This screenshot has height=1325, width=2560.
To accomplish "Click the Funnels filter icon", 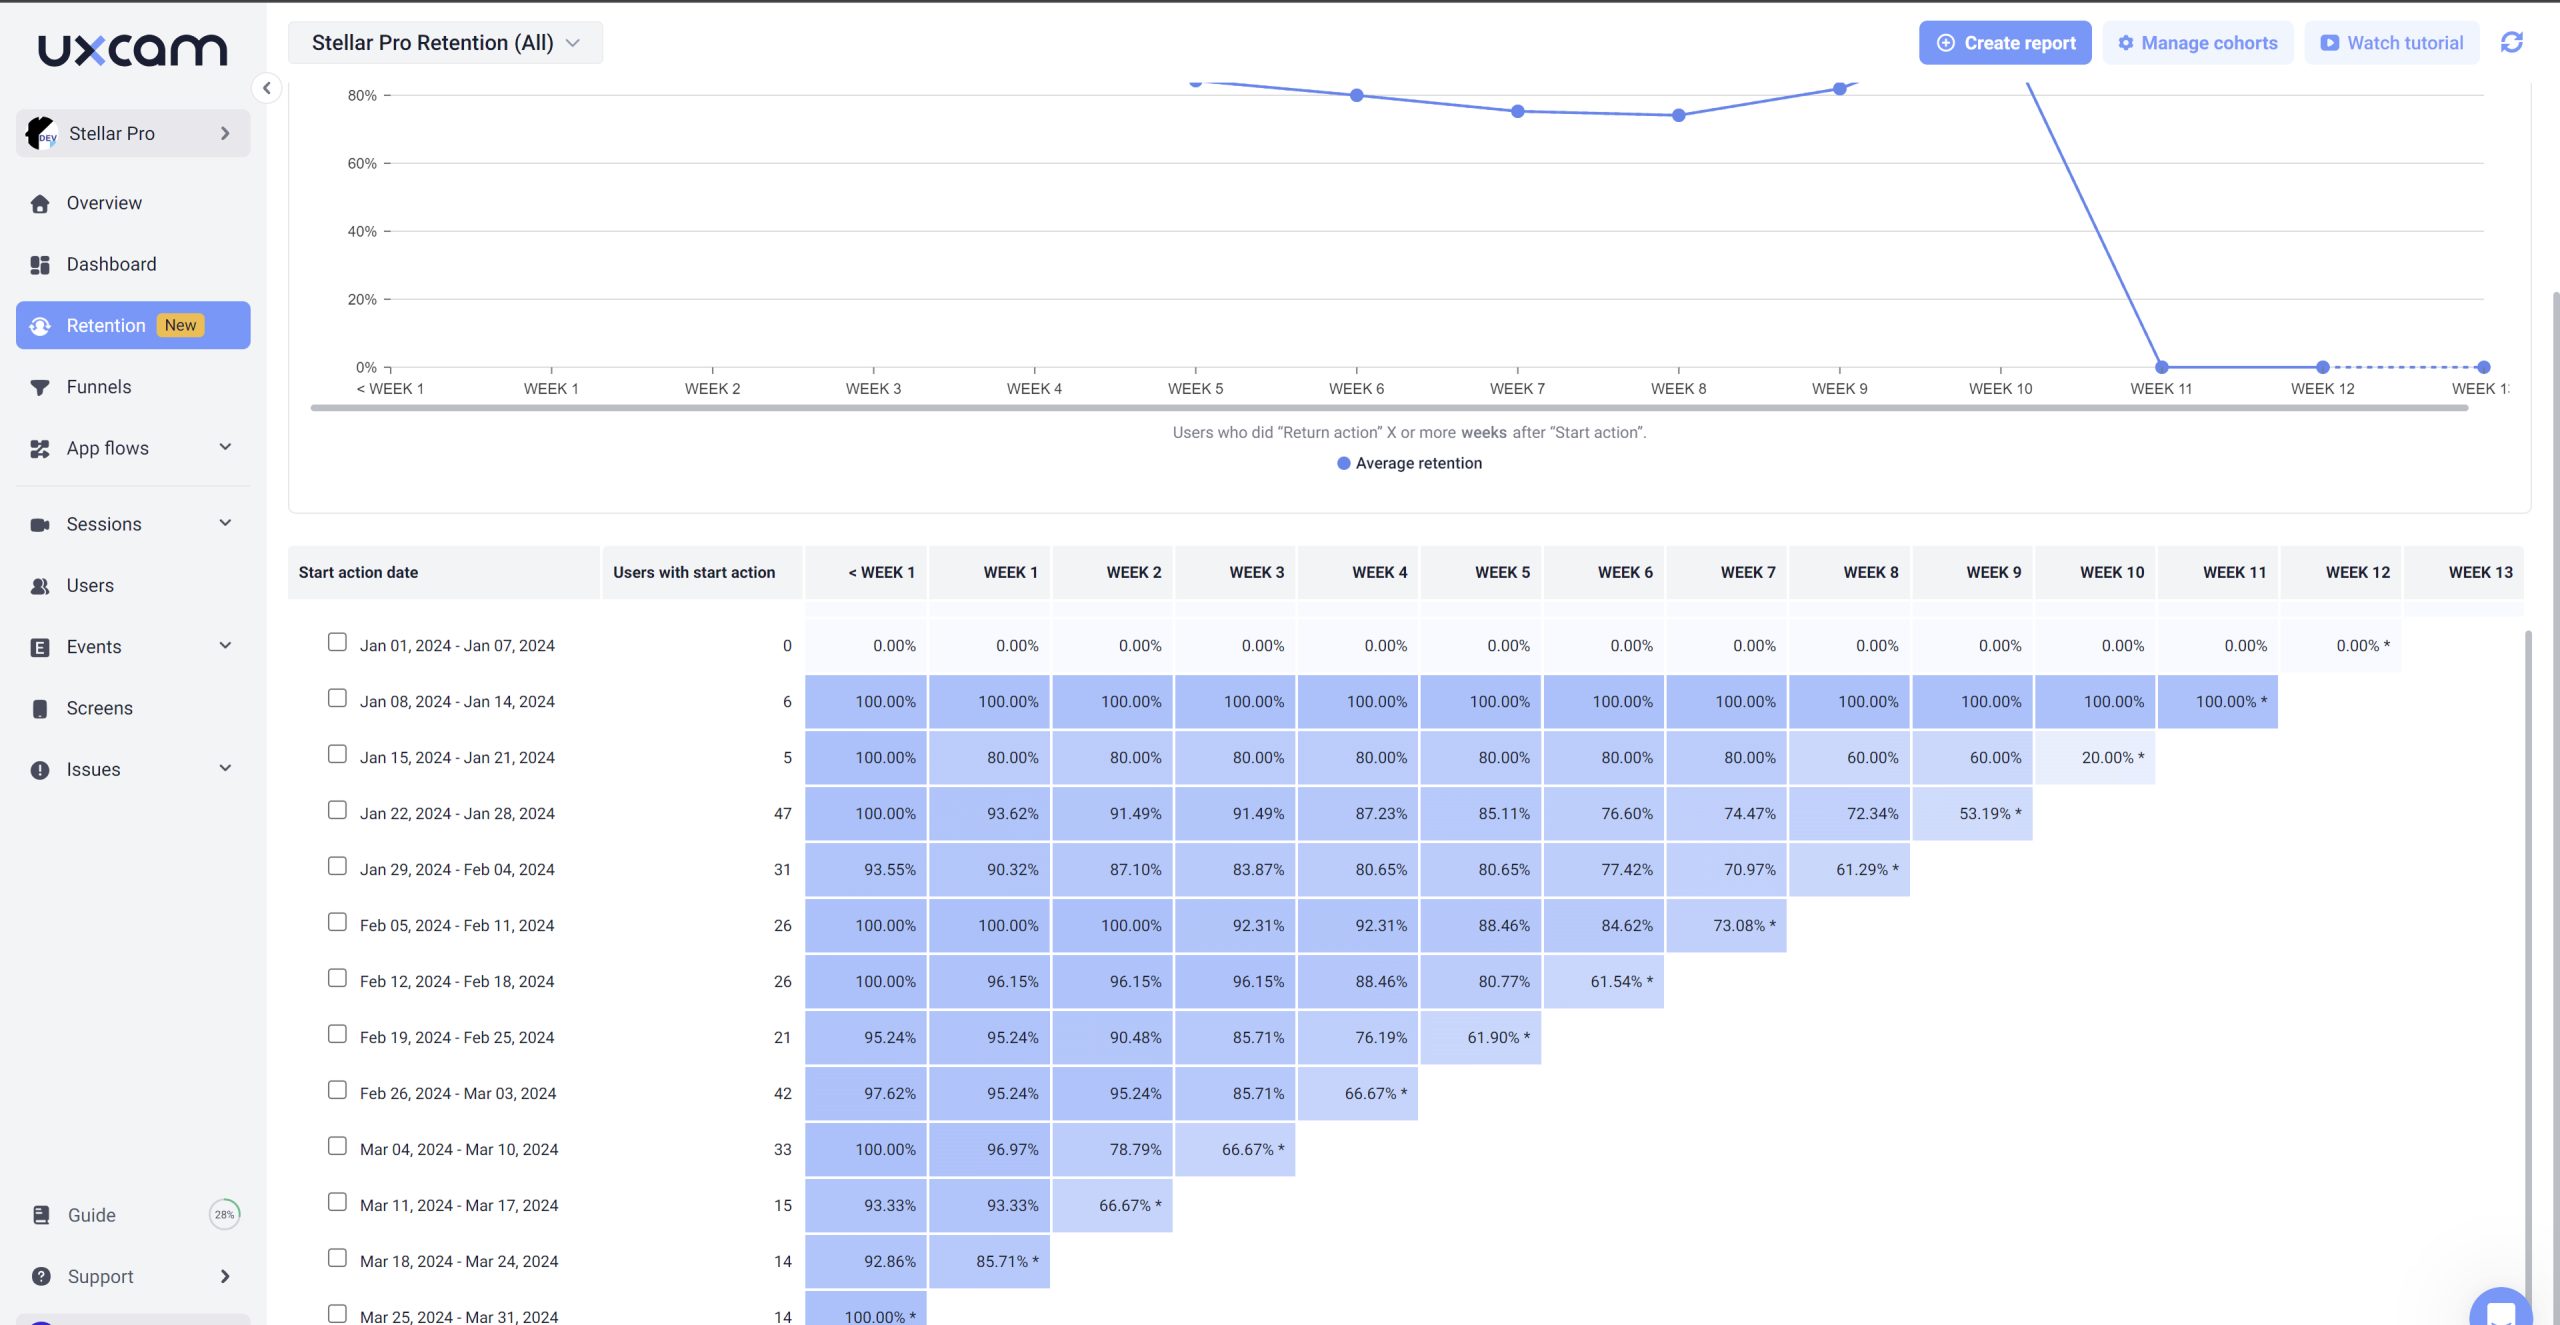I will click(40, 388).
